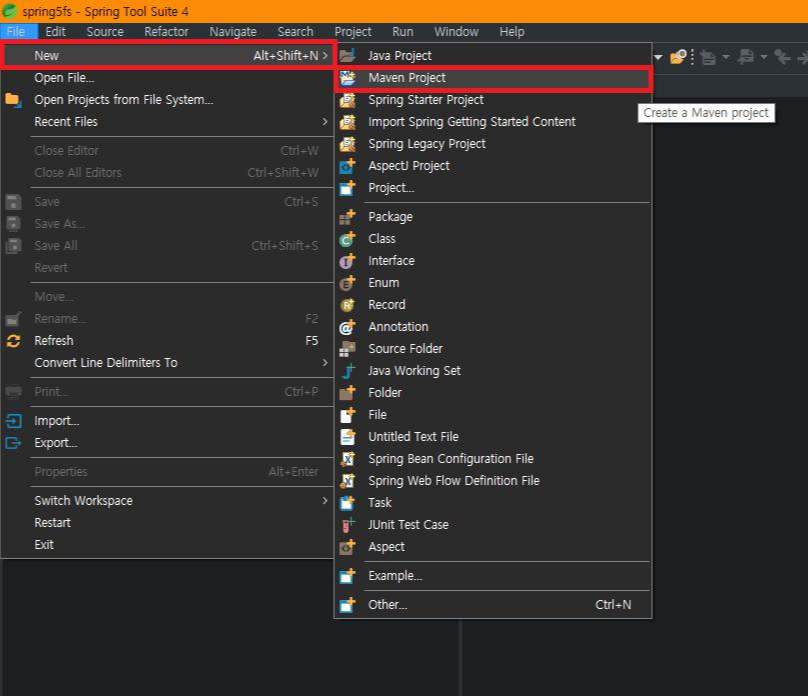808x696 pixels.
Task: Click the Untitled Text File icon
Action: pyautogui.click(x=348, y=437)
